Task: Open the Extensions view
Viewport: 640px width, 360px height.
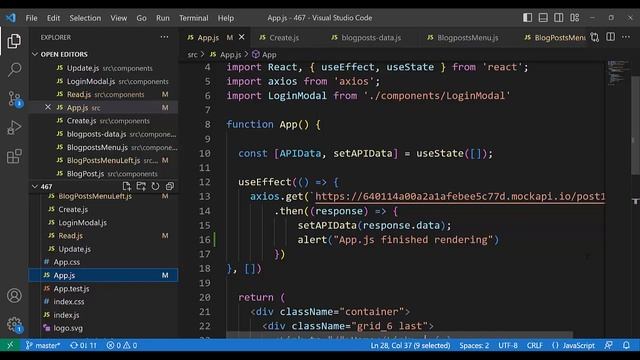Action: 14,156
